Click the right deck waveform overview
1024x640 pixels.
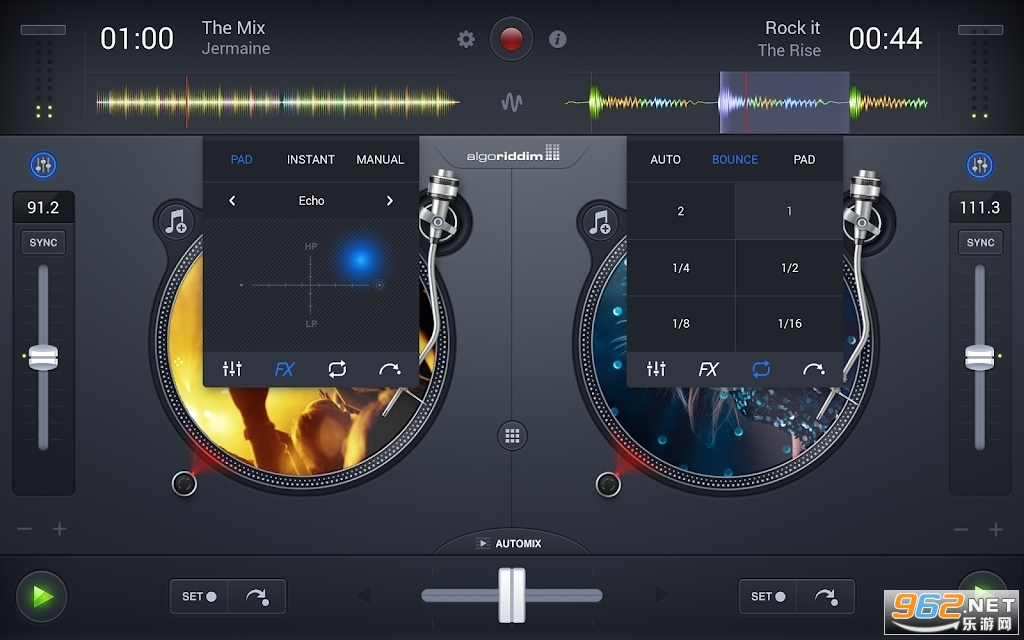click(745, 102)
